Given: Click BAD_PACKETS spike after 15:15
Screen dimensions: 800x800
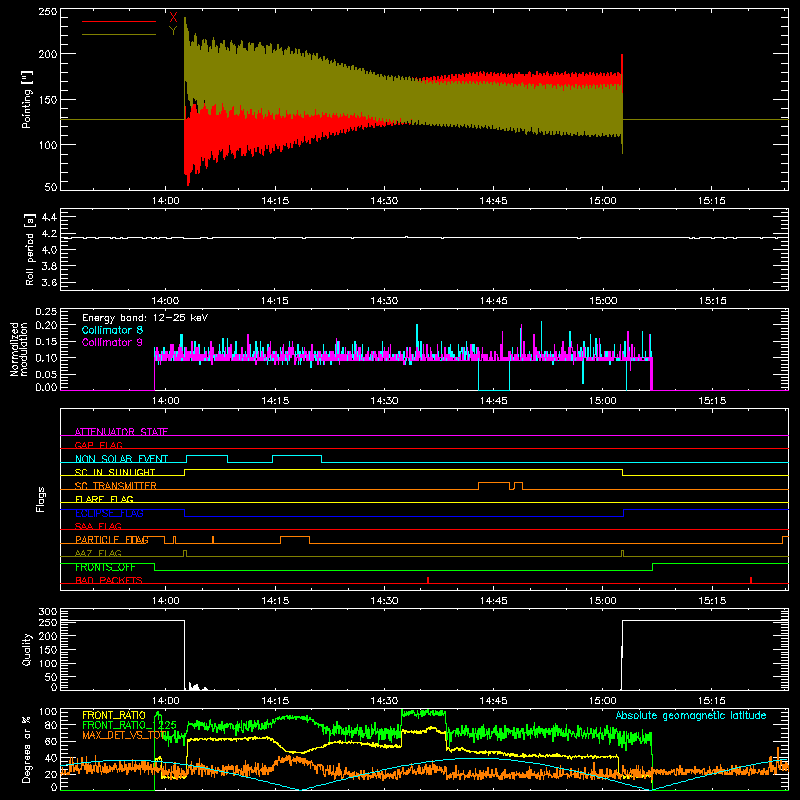Looking at the screenshot, I should 751,580.
